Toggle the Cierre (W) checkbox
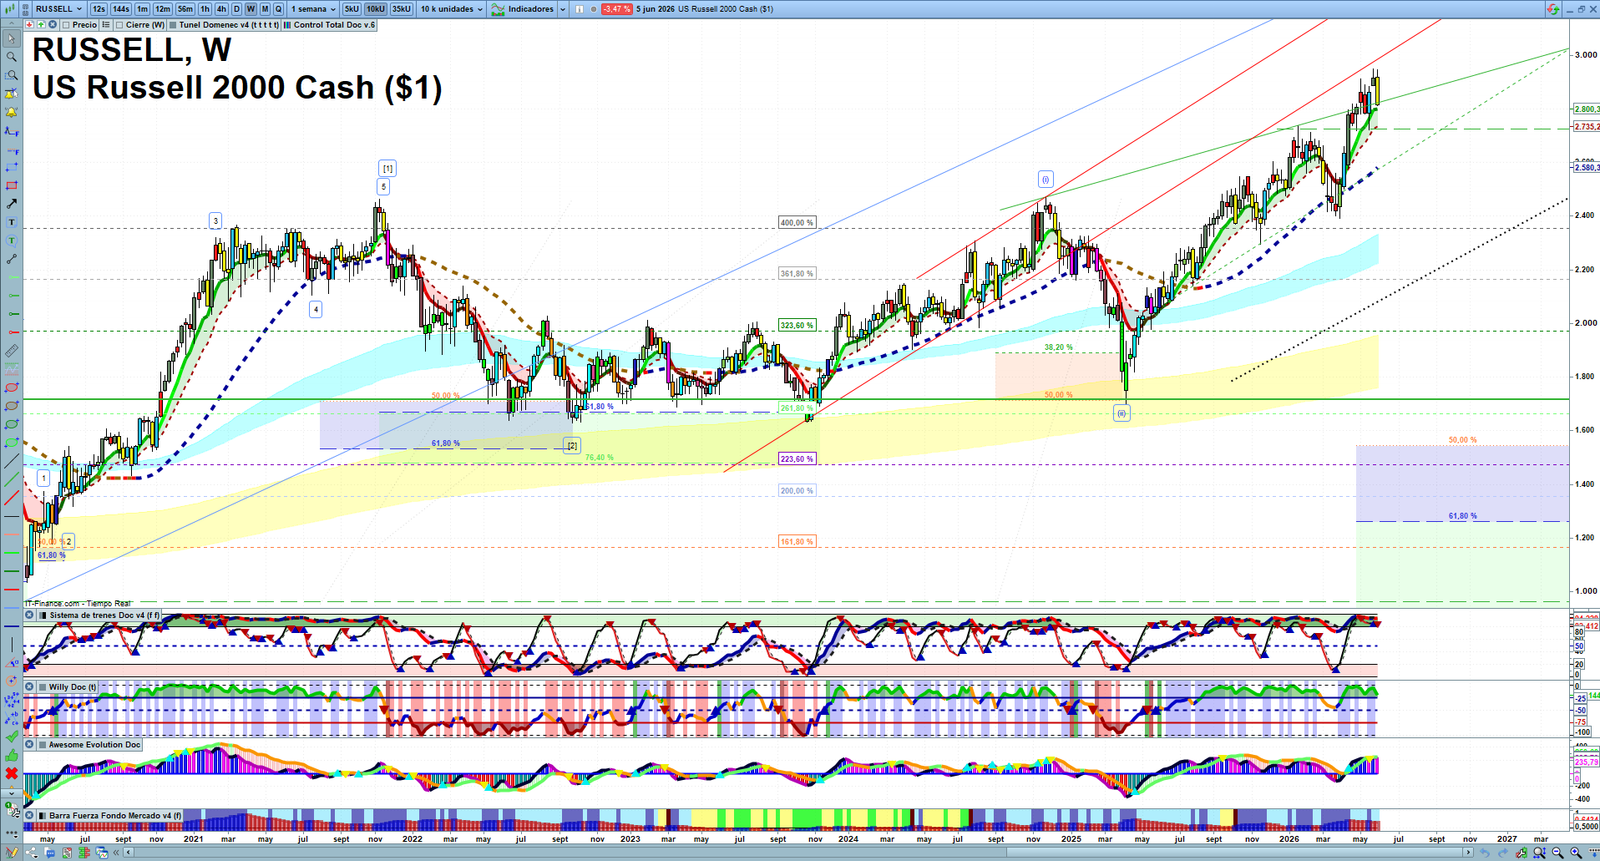 coord(120,25)
